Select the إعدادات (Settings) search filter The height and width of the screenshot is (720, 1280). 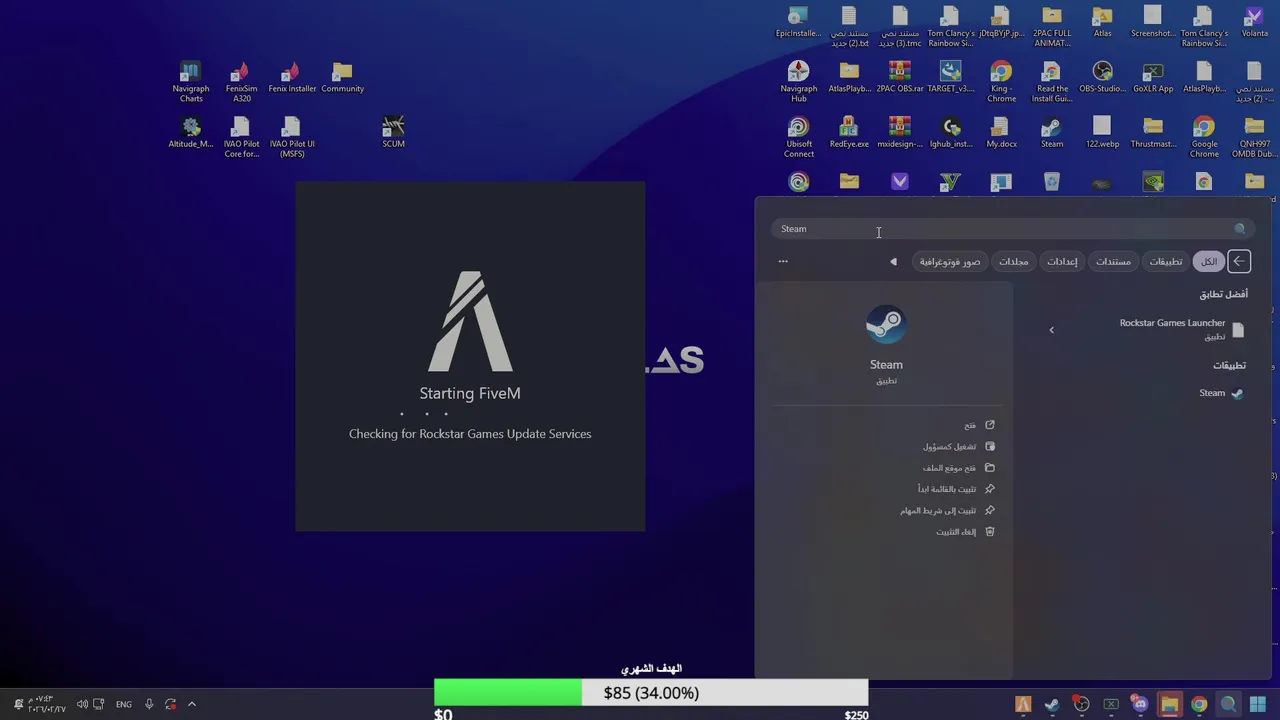[x=1062, y=261]
